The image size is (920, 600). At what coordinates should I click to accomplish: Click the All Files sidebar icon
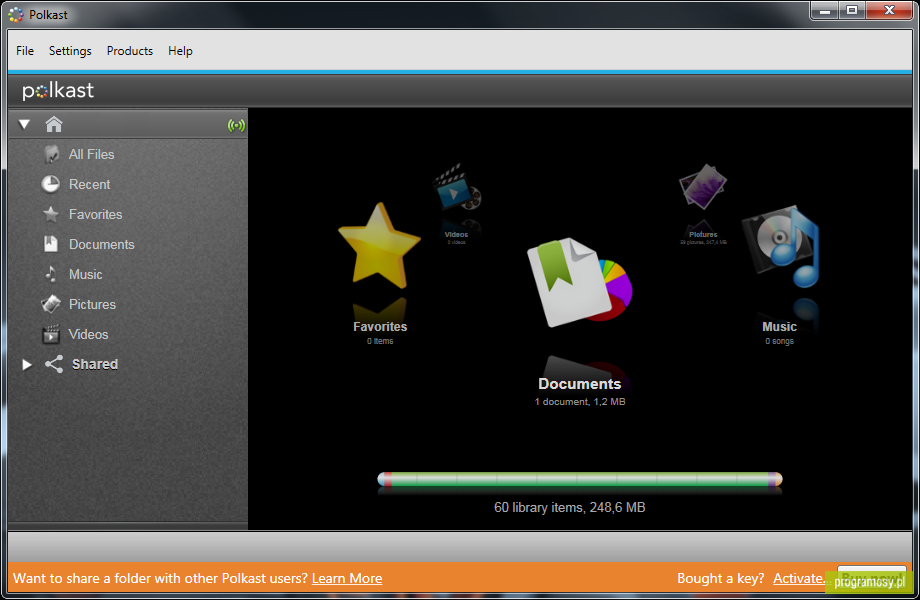[51, 154]
